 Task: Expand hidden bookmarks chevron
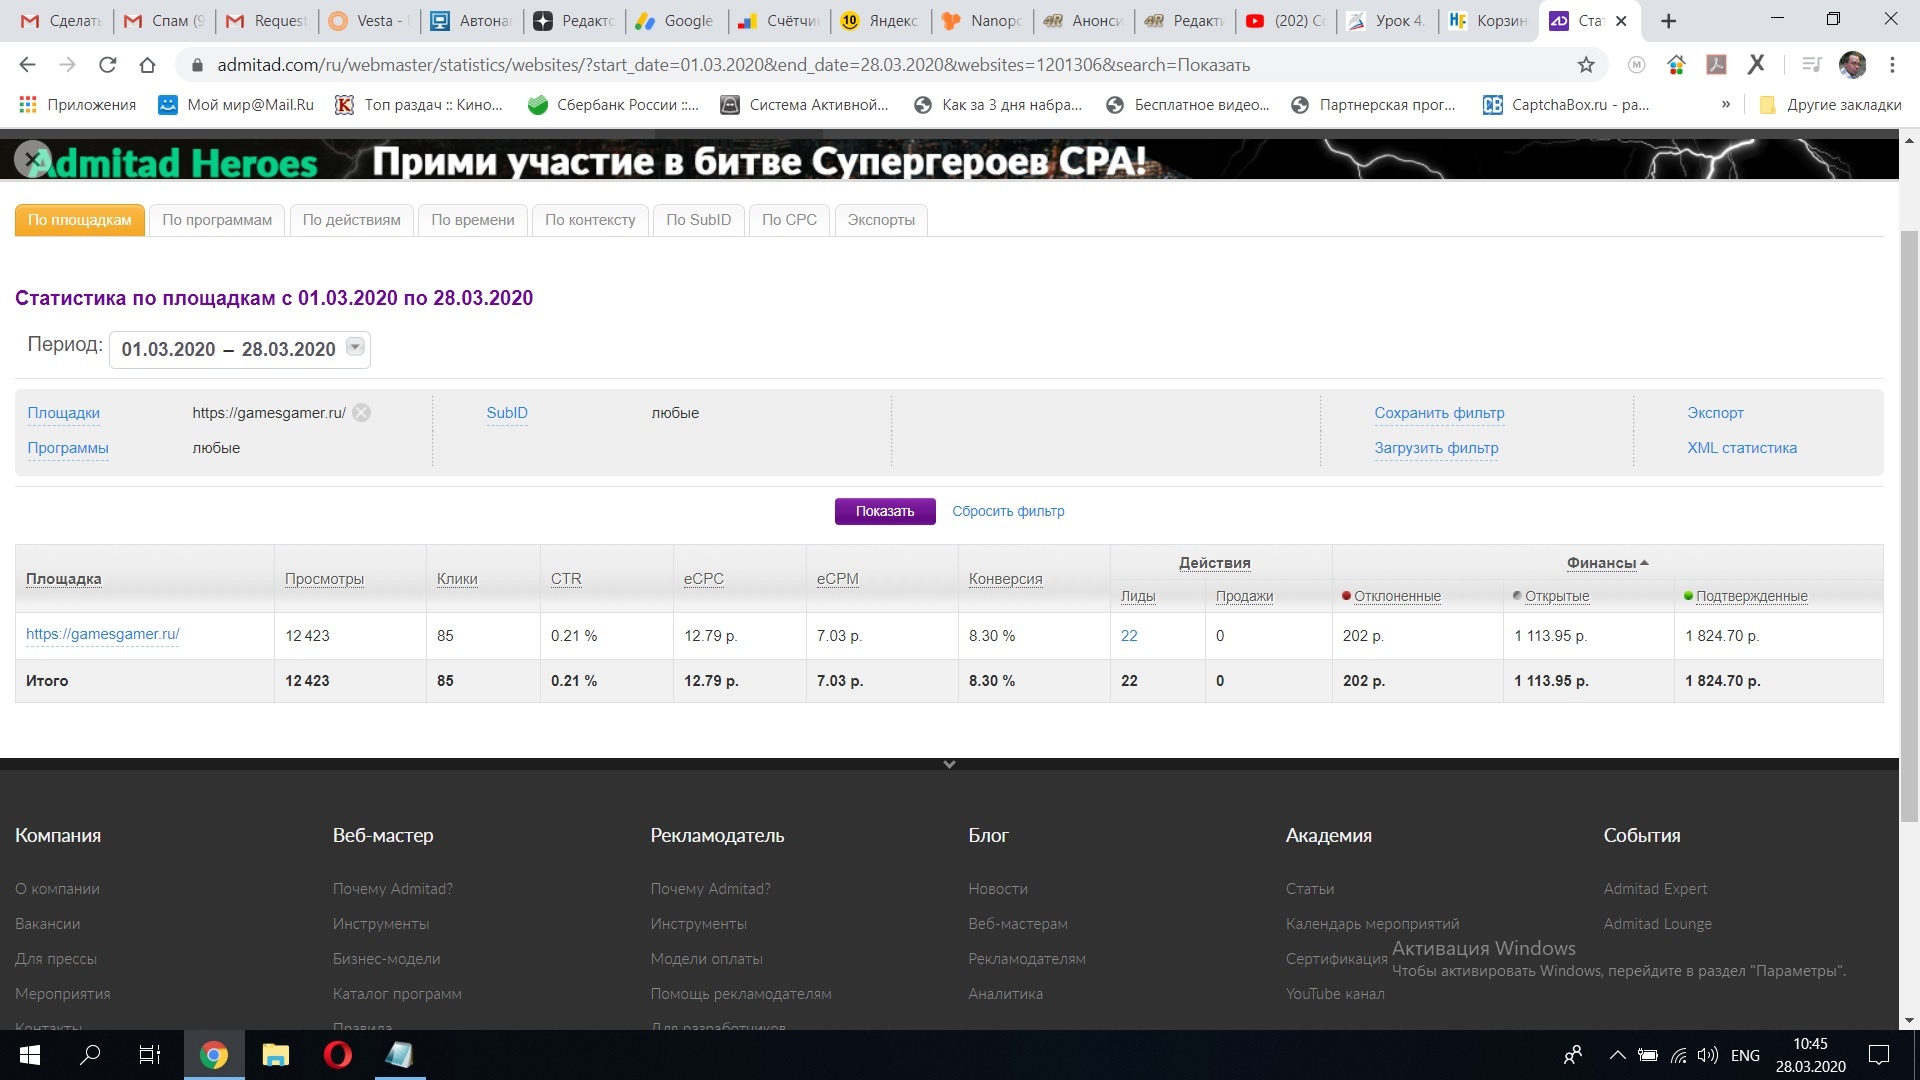(x=1725, y=105)
